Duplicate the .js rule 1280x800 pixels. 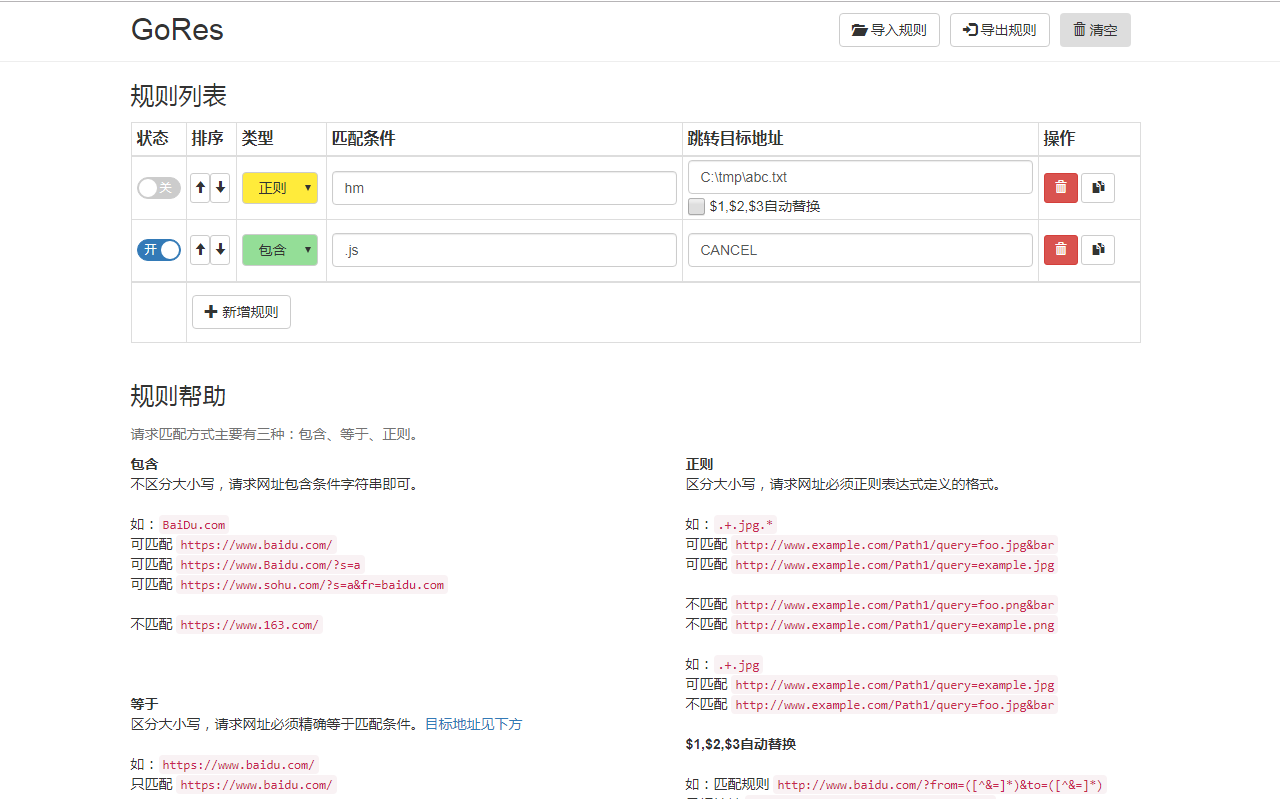[x=1098, y=250]
